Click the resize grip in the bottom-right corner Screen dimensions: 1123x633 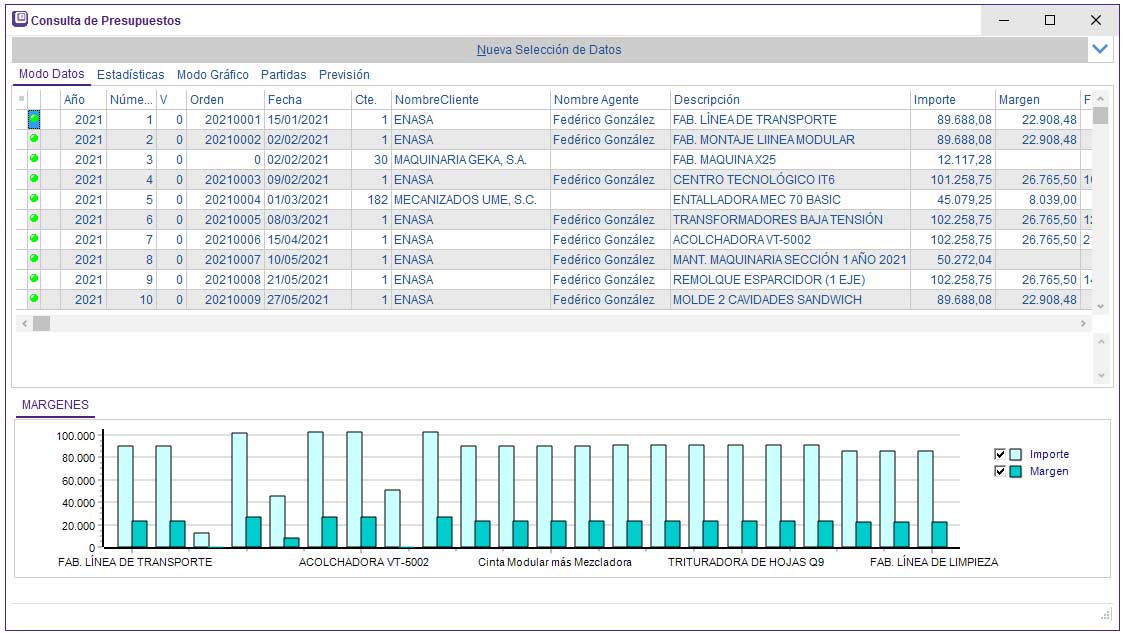click(x=1105, y=614)
